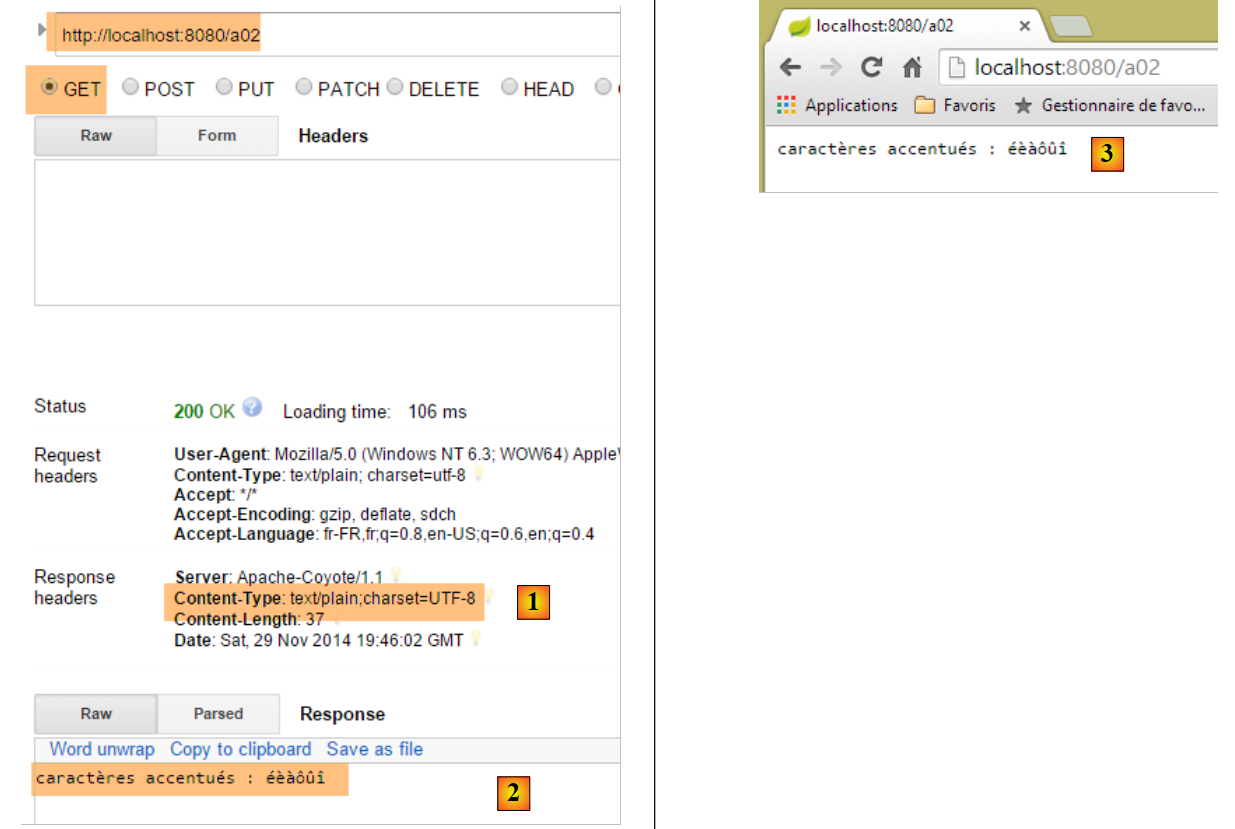Reload the localhost page

871,68
